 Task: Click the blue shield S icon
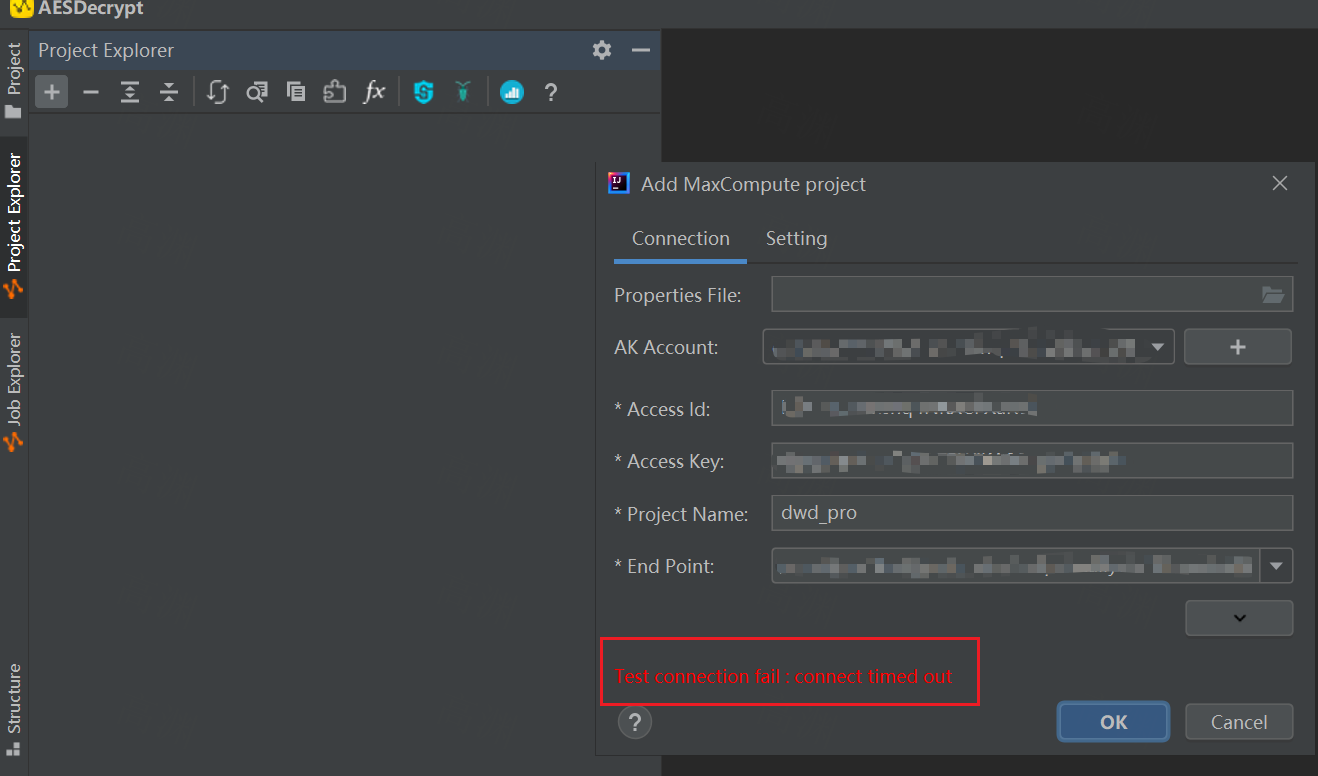424,92
